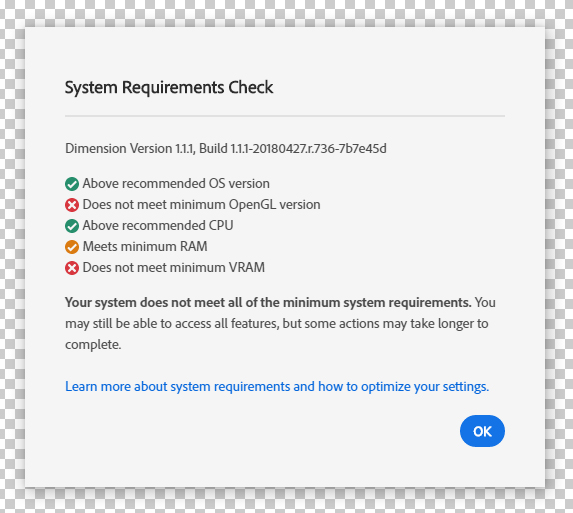The width and height of the screenshot is (573, 513).
Task: Click the word 'complete.' ending the paragraph
Action: point(93,345)
